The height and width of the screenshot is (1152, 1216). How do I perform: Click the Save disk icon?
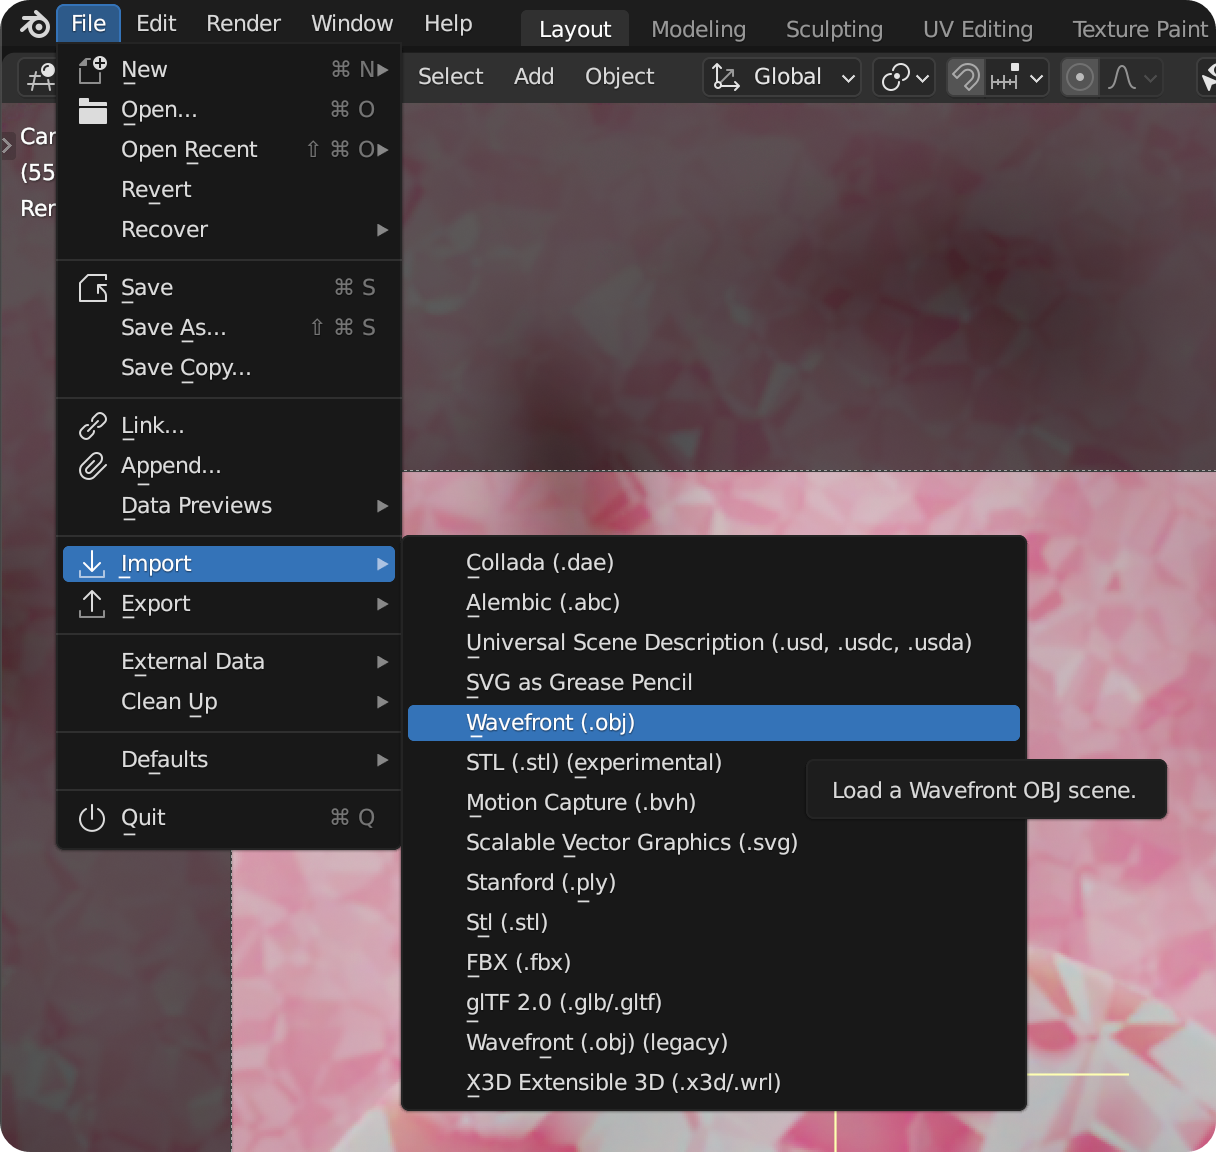(92, 288)
